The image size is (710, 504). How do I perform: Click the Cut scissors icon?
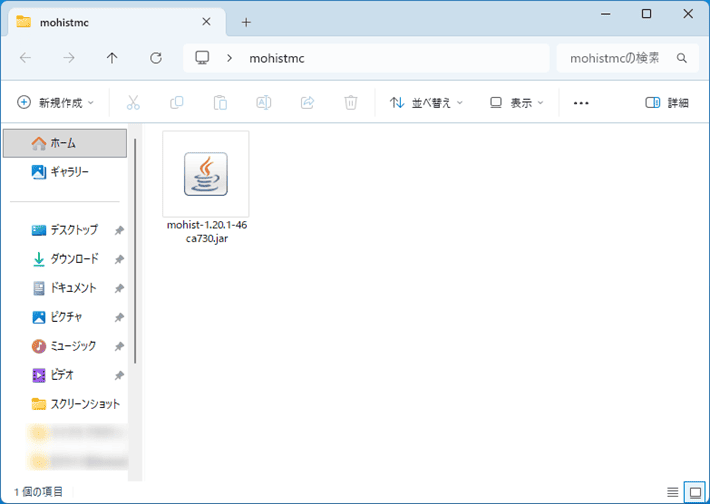[133, 103]
